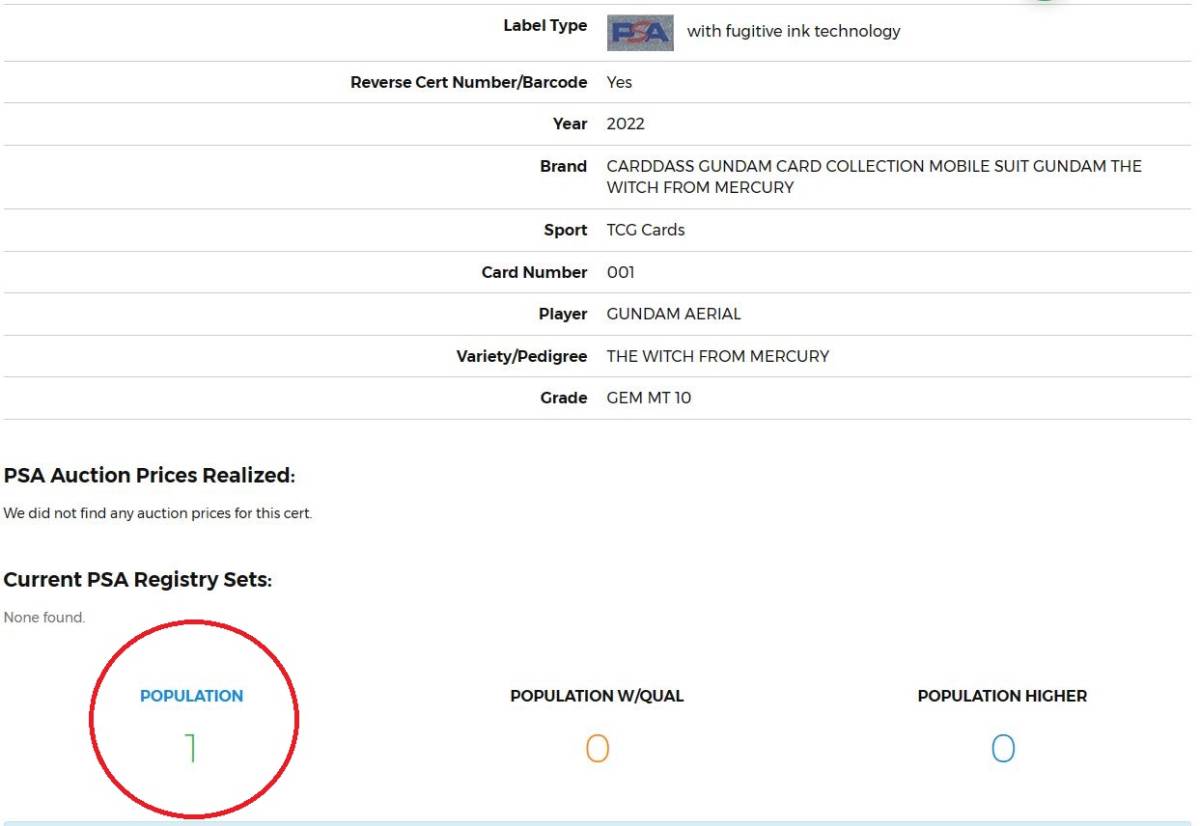Screen dimensions: 1200x826
Task: Click the blue Population Higher value 0
Action: (1002, 749)
